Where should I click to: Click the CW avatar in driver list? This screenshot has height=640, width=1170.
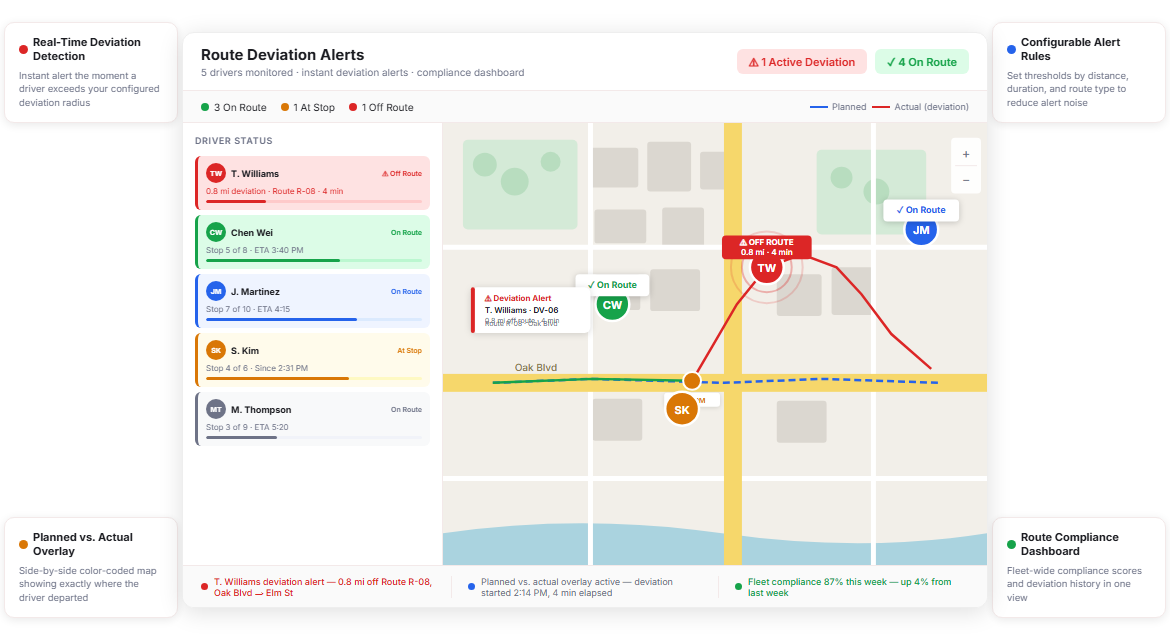click(x=216, y=232)
